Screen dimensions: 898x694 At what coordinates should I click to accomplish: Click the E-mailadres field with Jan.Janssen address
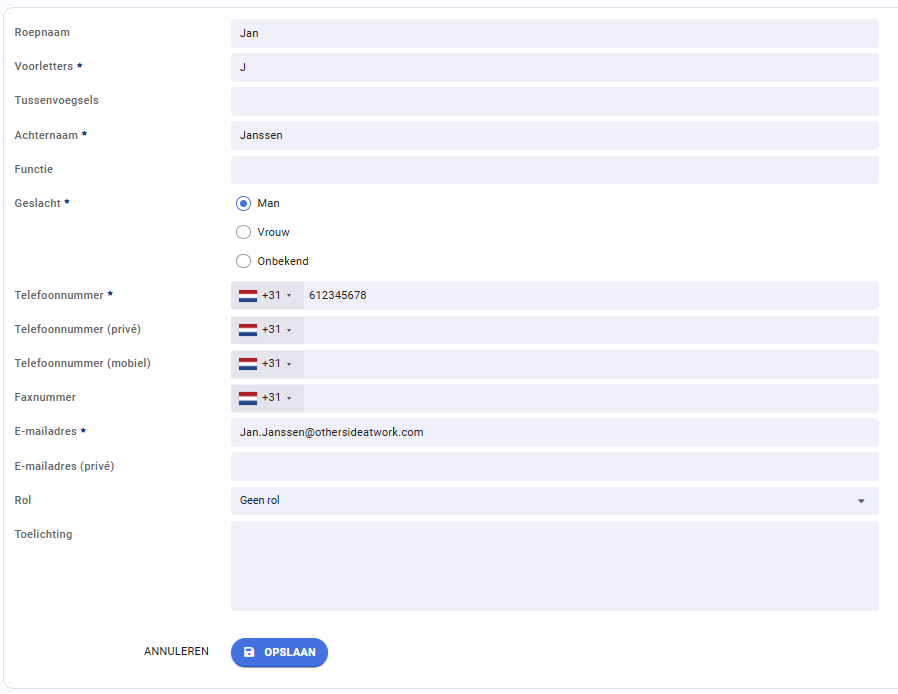554,432
